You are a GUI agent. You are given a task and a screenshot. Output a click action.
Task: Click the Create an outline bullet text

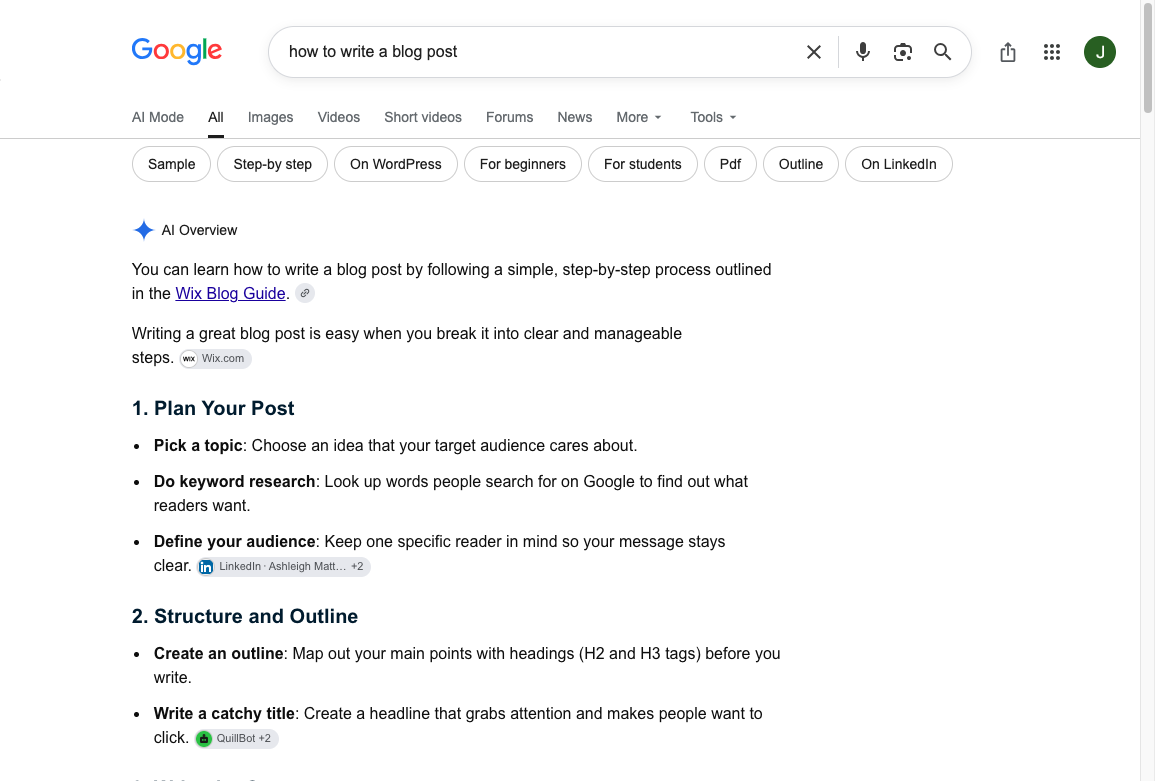(467, 665)
